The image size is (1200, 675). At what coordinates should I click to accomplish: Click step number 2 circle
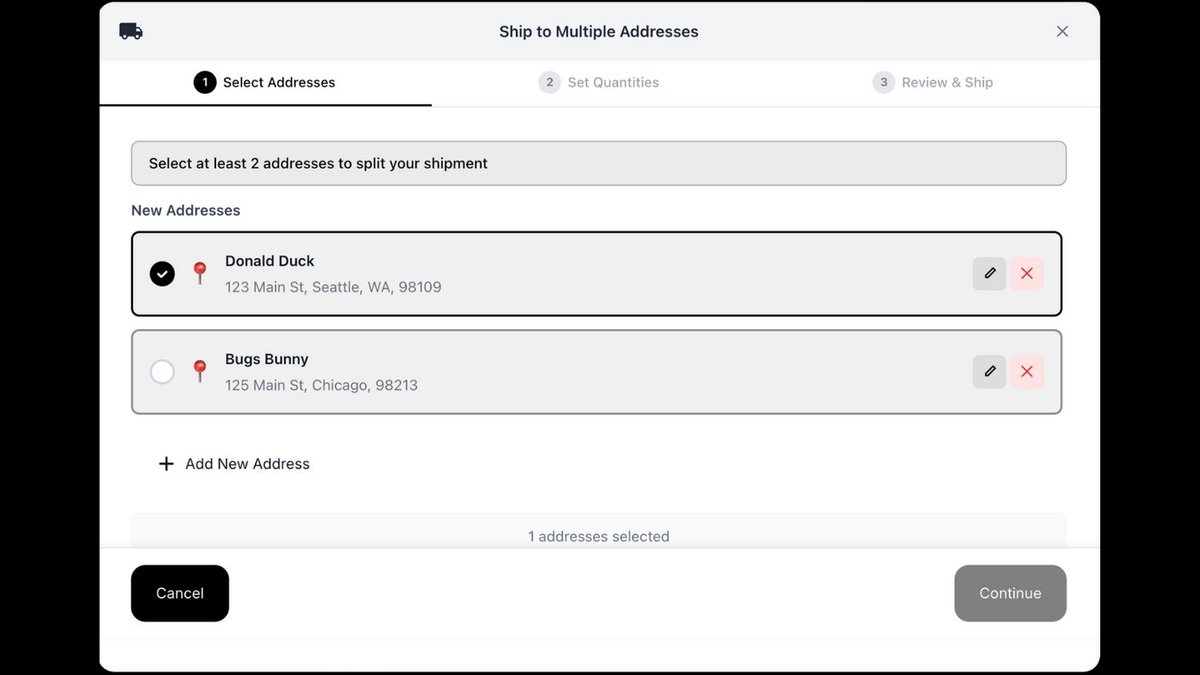click(x=549, y=82)
